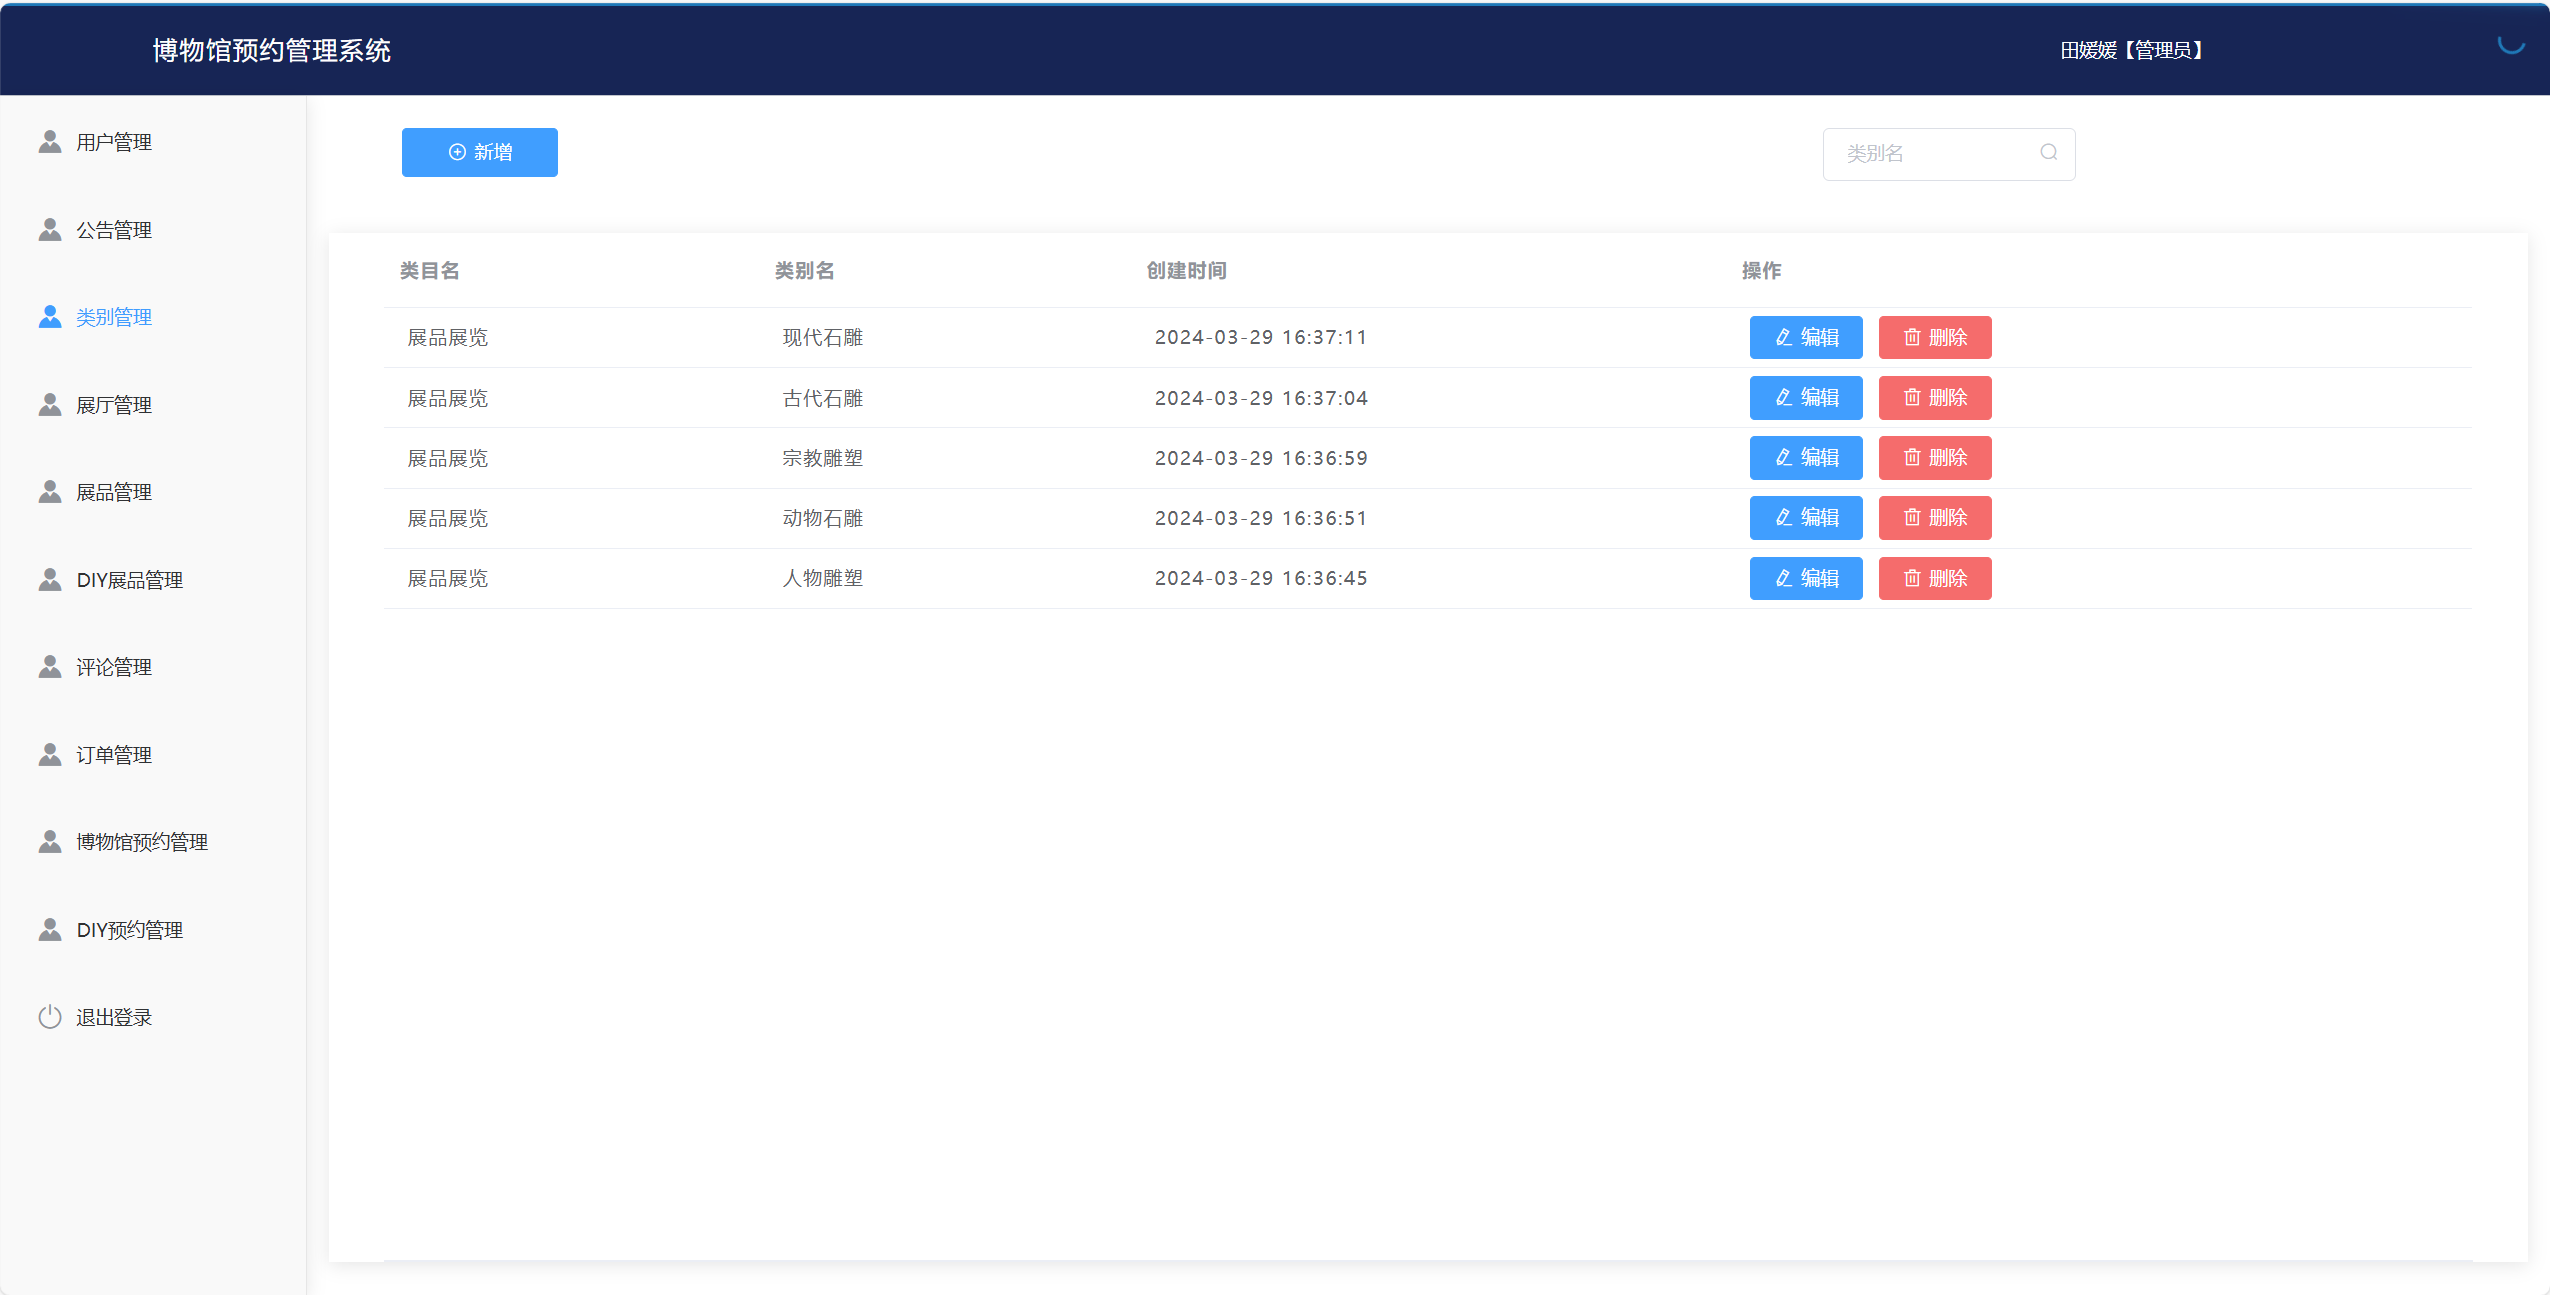Click the power icon for logout

point(50,1017)
